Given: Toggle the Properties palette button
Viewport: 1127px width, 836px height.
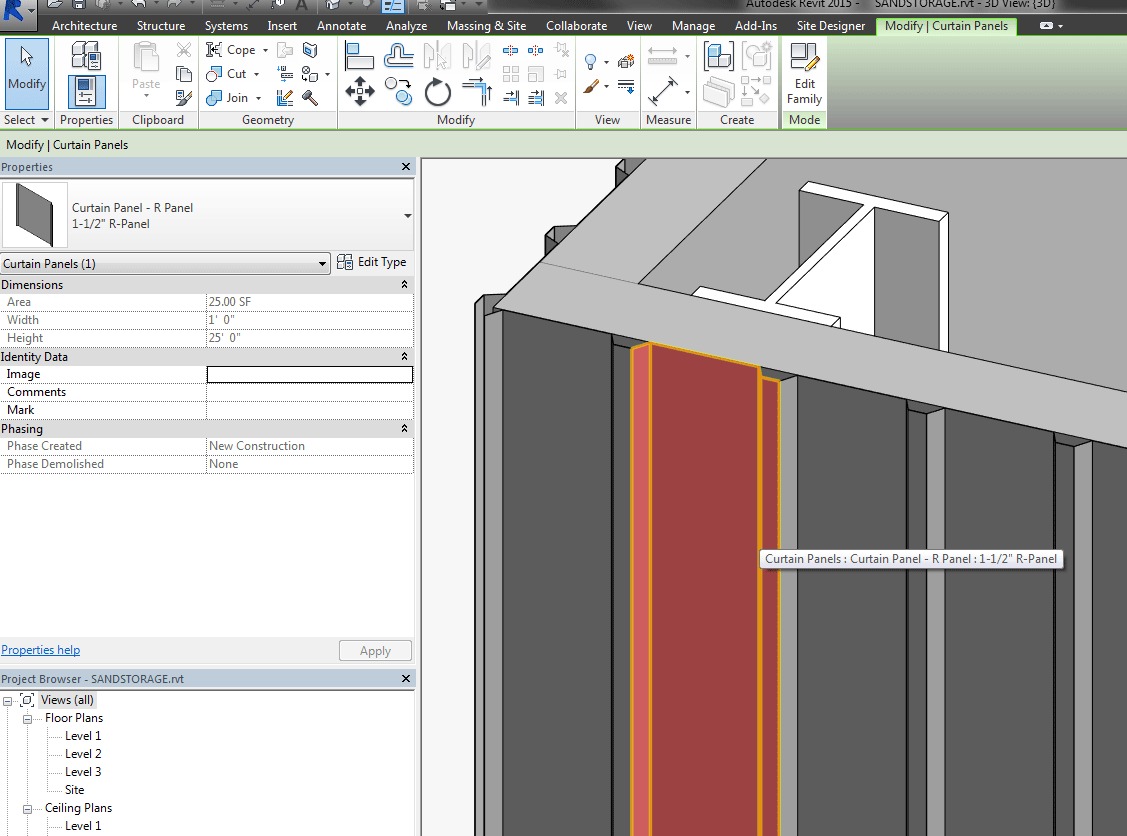Looking at the screenshot, I should pyautogui.click(x=86, y=93).
